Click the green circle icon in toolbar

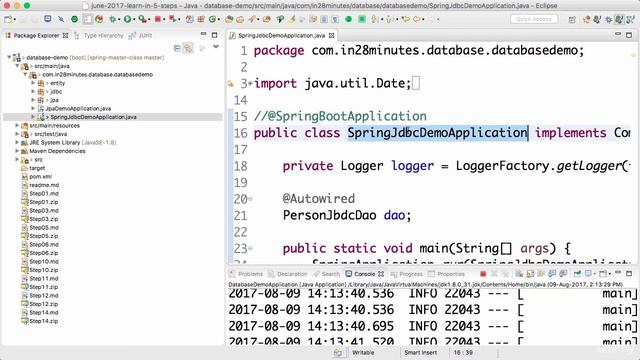pyautogui.click(x=349, y=19)
